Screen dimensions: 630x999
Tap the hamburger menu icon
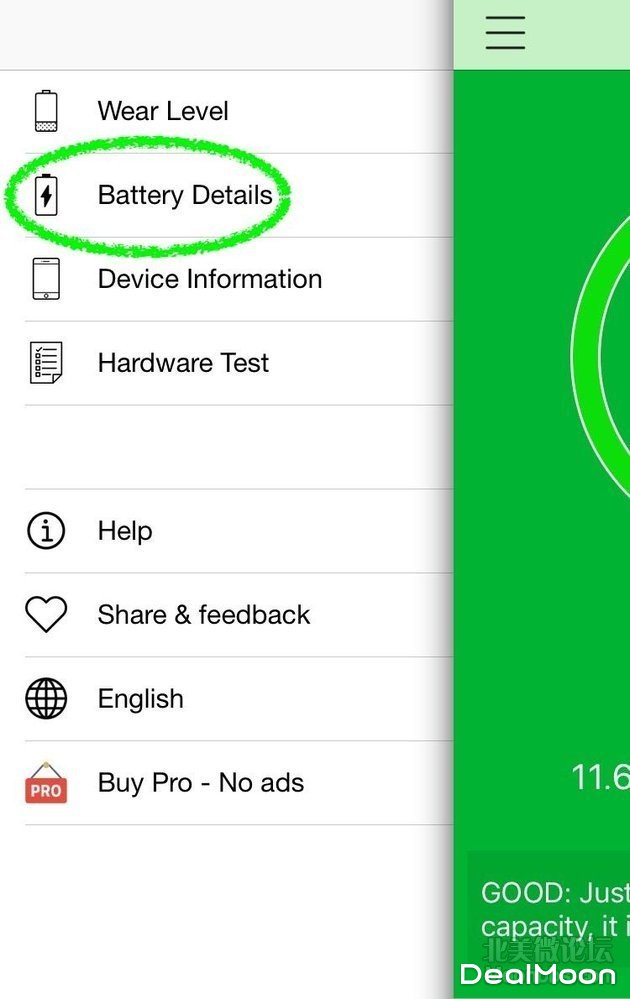click(505, 32)
